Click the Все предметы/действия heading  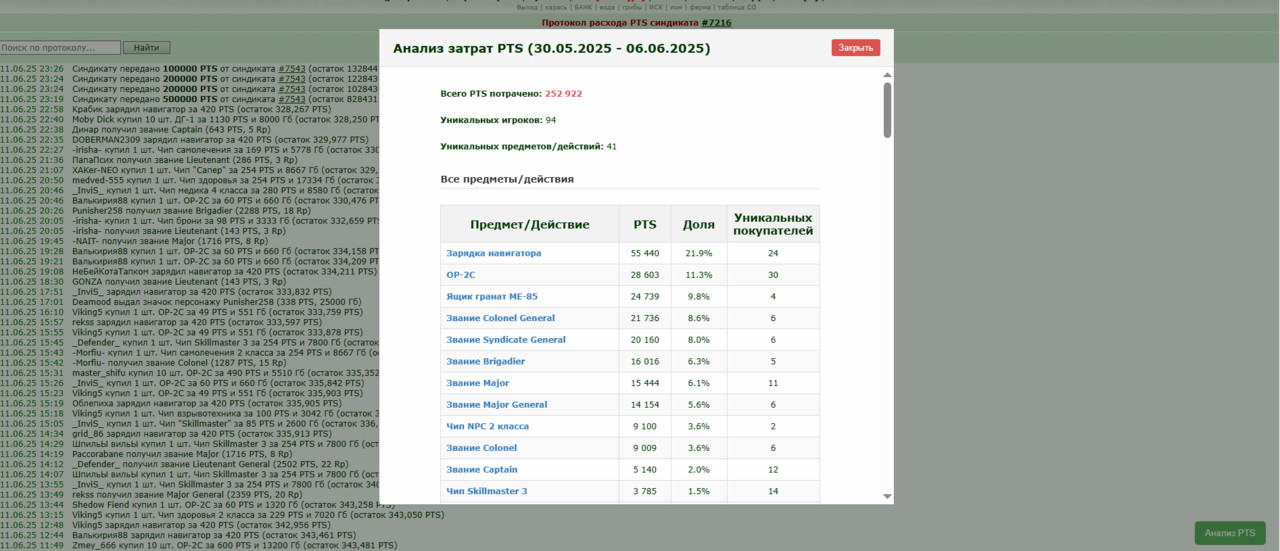tap(507, 179)
